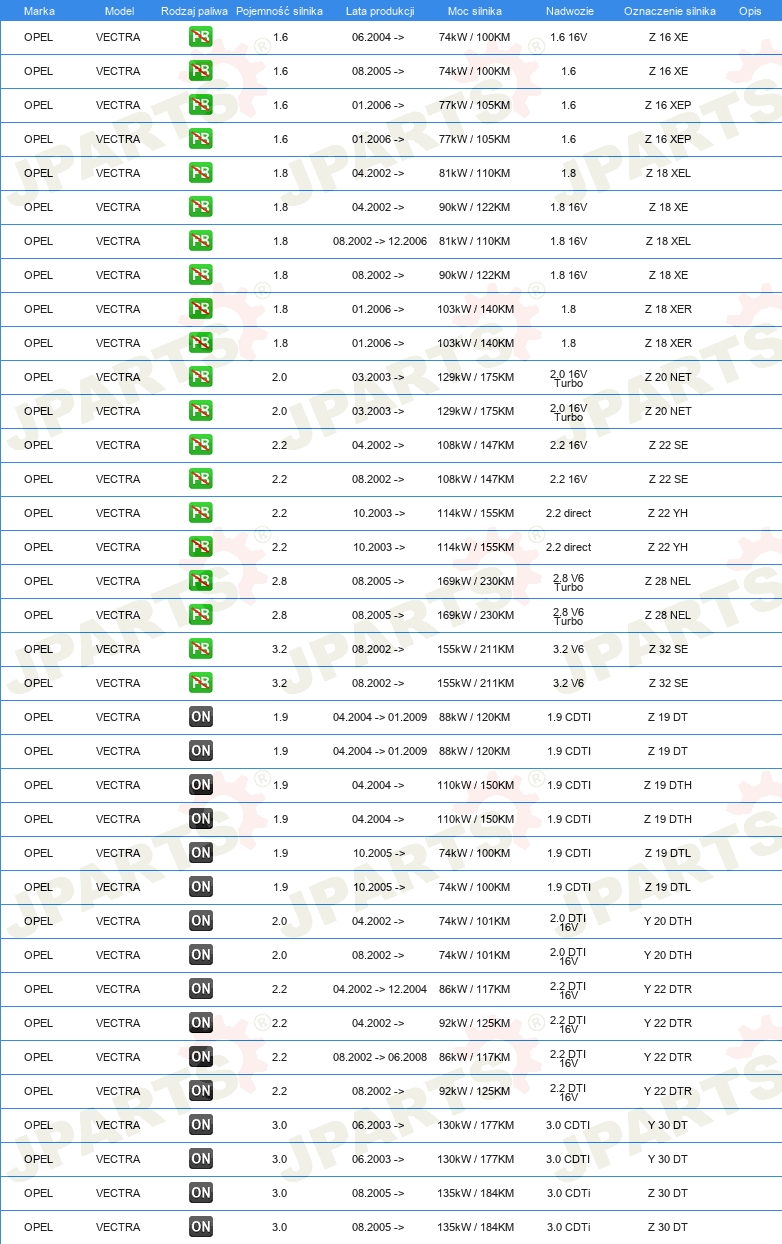Click ON diesel icon in 04.2002 Y 20 DTH row
Image resolution: width=782 pixels, height=1244 pixels.
[x=201, y=921]
